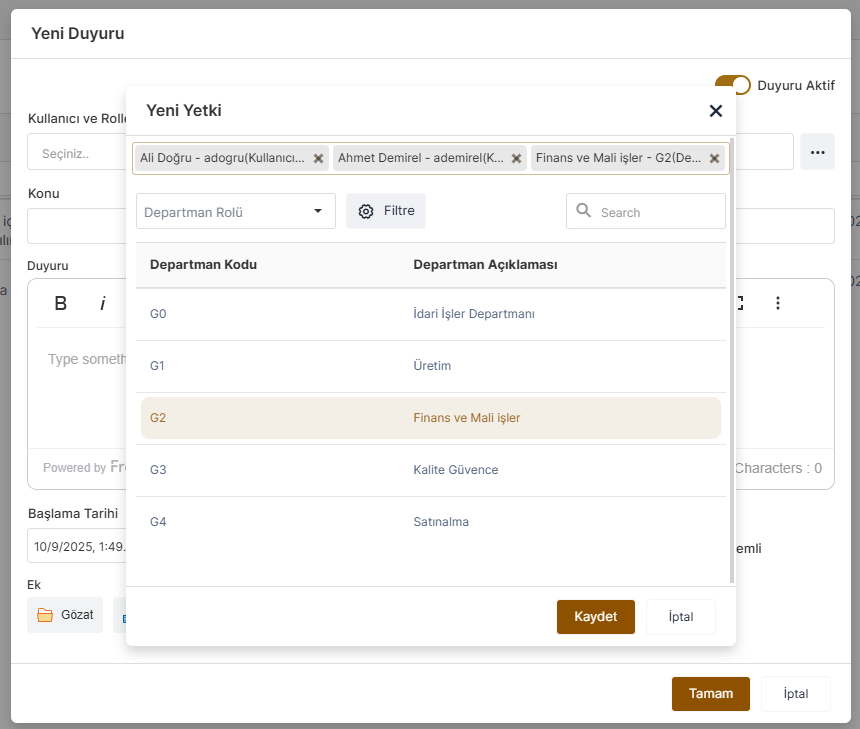Open the editor's vertical more-options menu
The image size is (860, 729).
pos(778,303)
